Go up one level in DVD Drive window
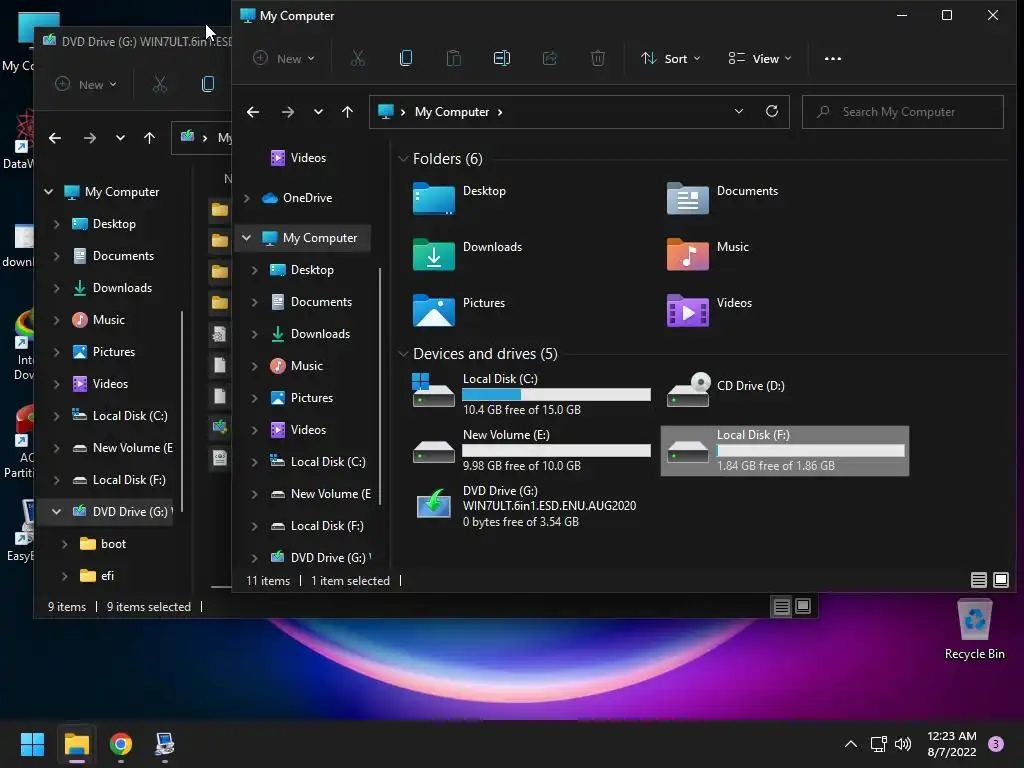The height and width of the screenshot is (768, 1024). [150, 138]
